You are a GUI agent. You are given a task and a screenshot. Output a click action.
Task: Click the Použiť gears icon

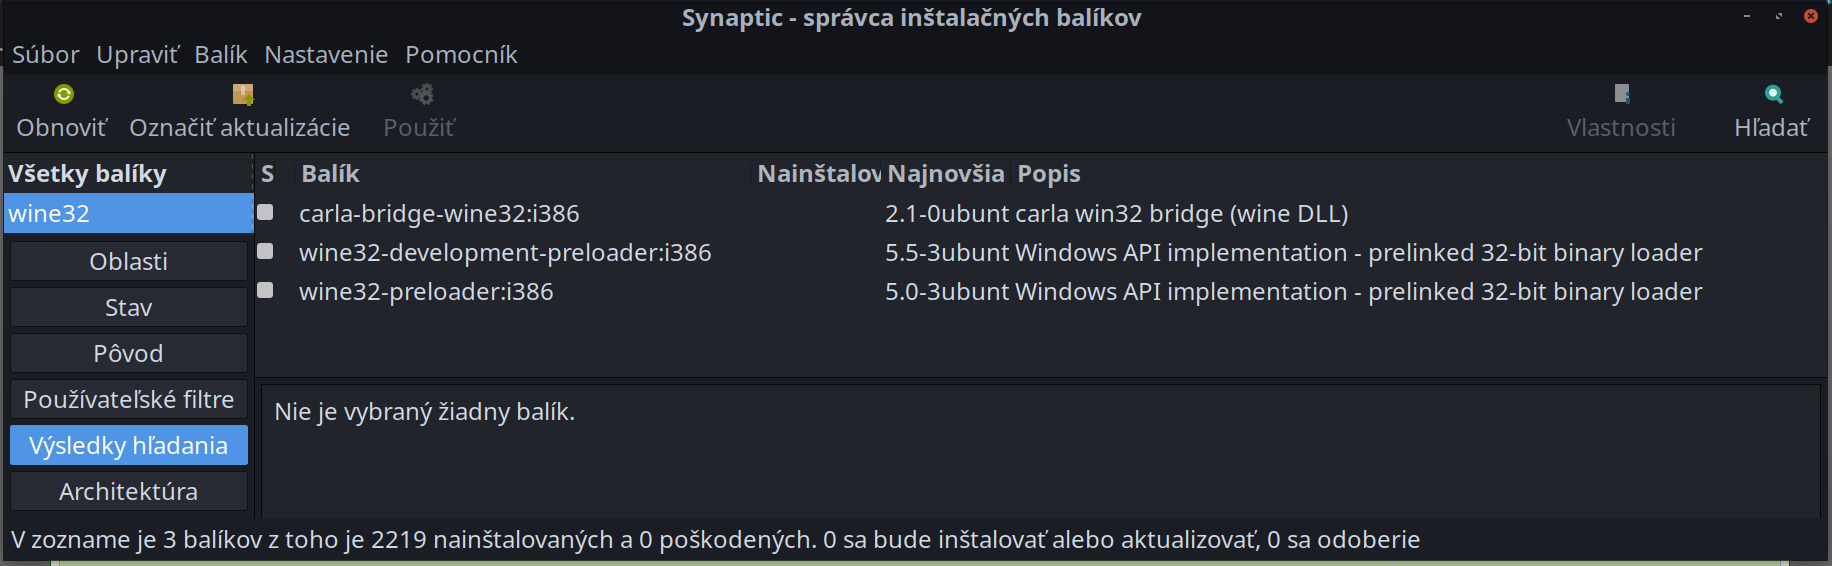click(422, 95)
